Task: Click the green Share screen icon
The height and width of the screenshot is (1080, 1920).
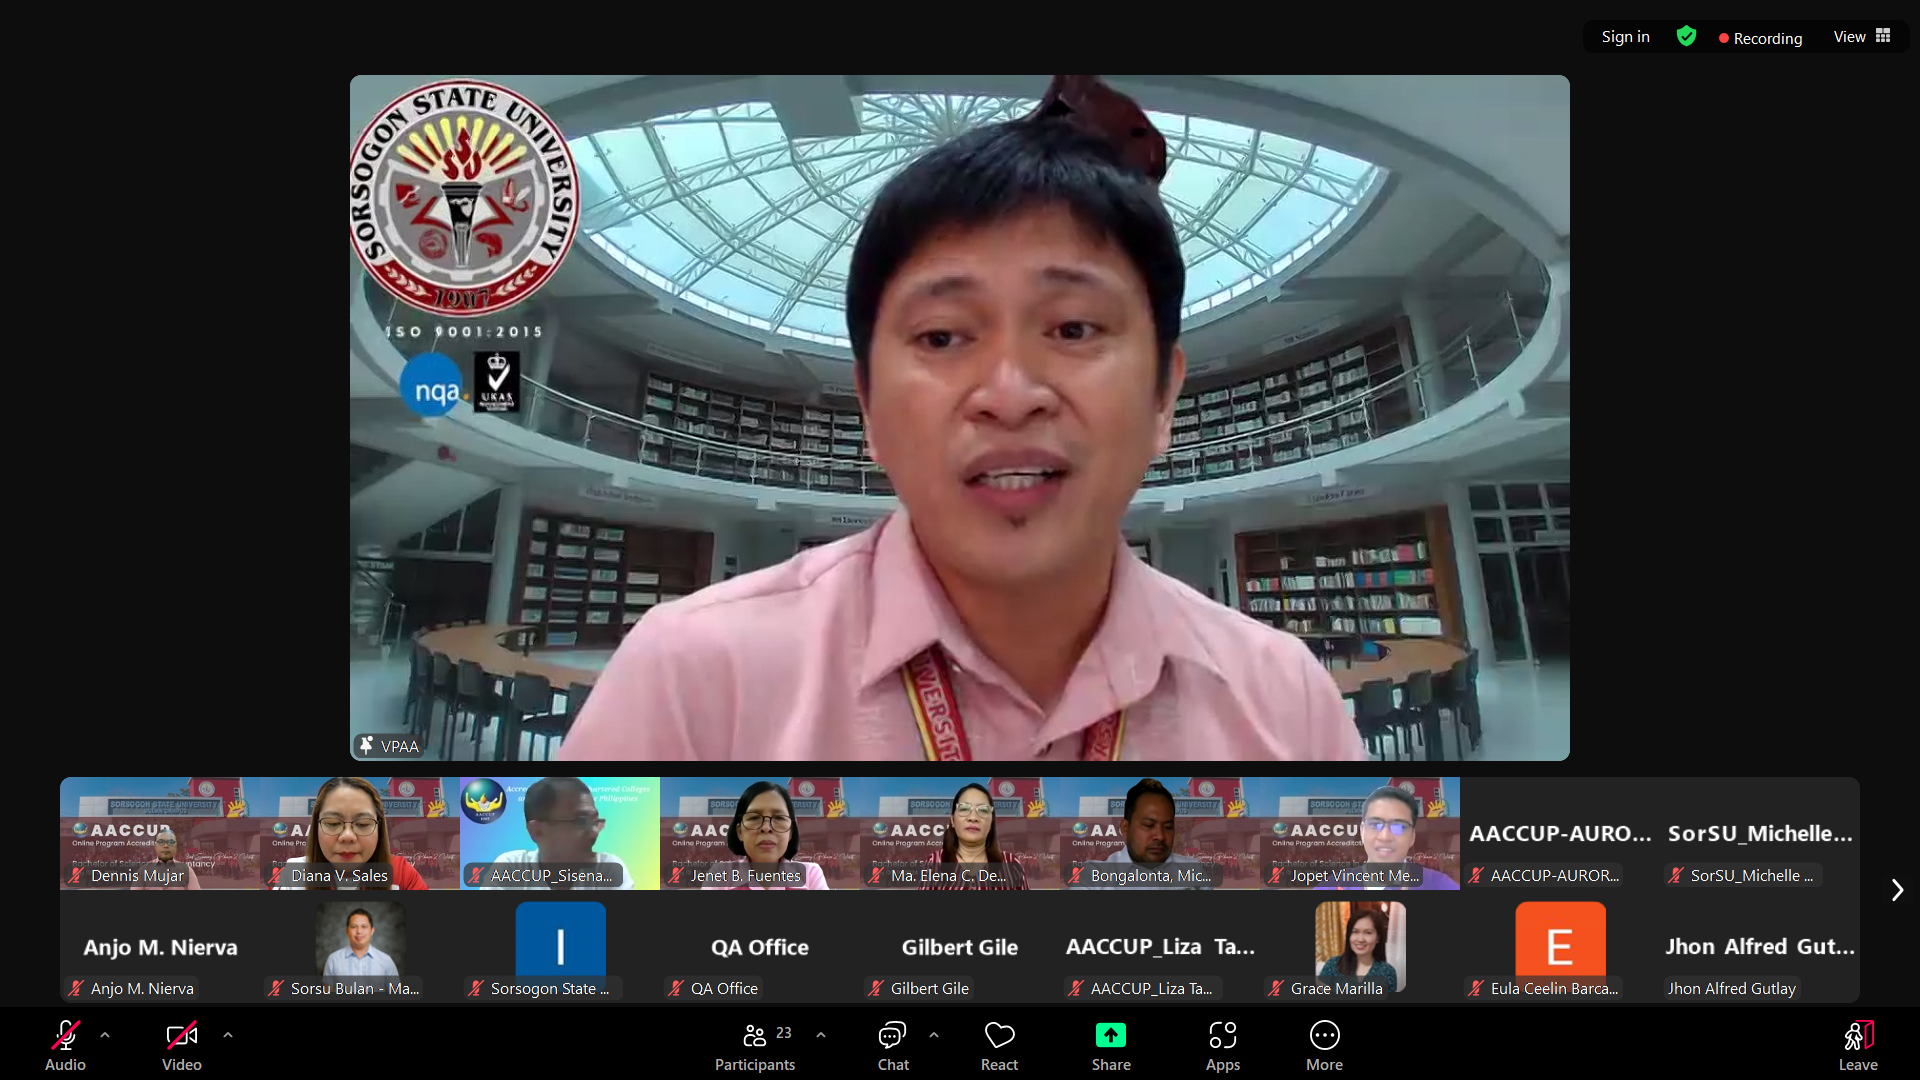Action: (1110, 1035)
